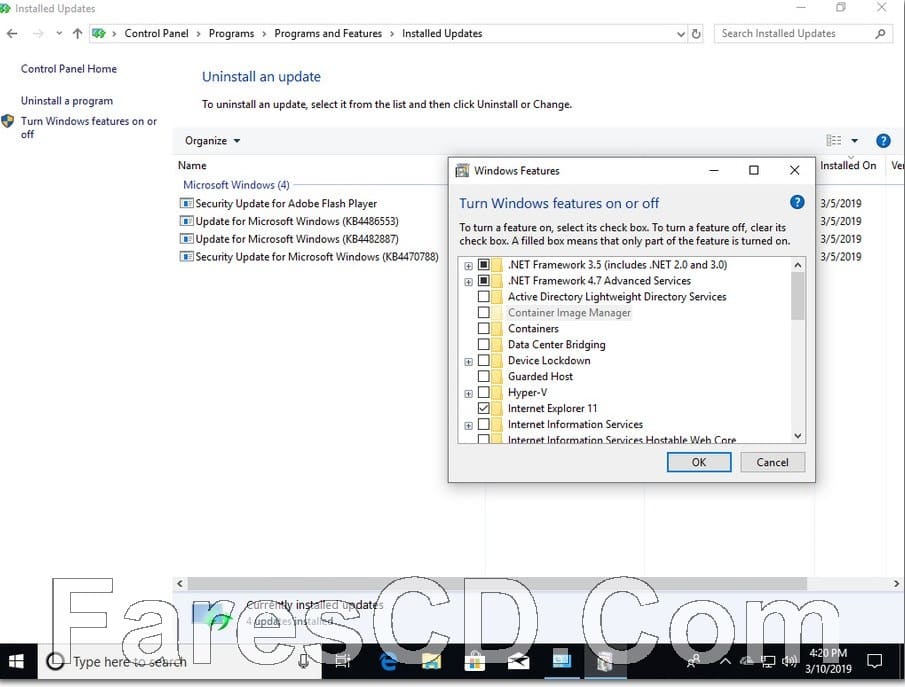905x687 pixels.
Task: Click Control Panel in the breadcrumb
Action: pyautogui.click(x=156, y=33)
